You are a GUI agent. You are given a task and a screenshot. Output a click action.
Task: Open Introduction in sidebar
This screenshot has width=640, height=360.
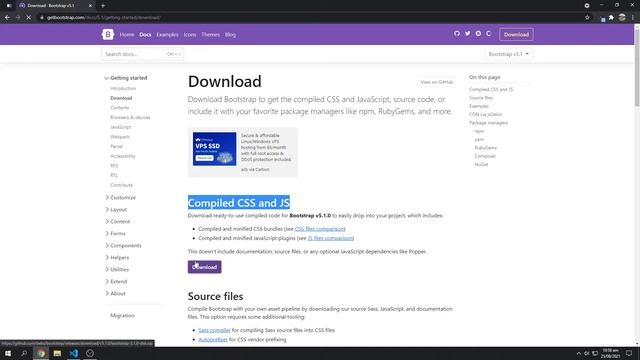[x=123, y=89]
